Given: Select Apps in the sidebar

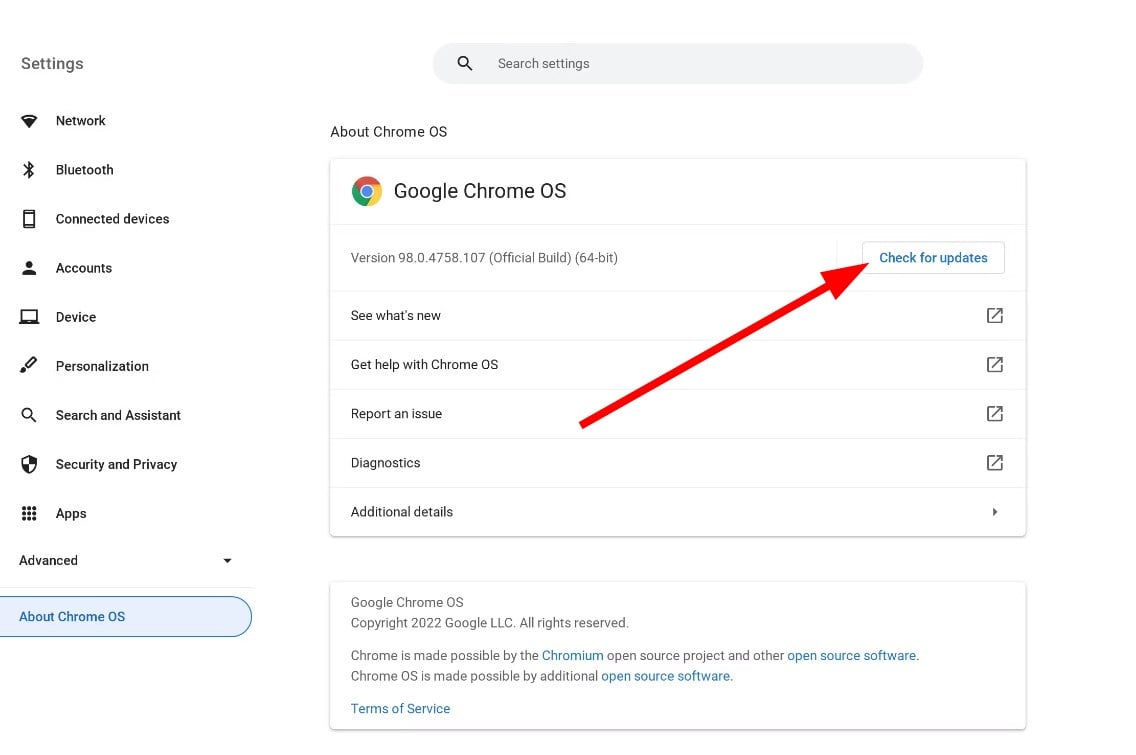Looking at the screenshot, I should click(x=71, y=514).
